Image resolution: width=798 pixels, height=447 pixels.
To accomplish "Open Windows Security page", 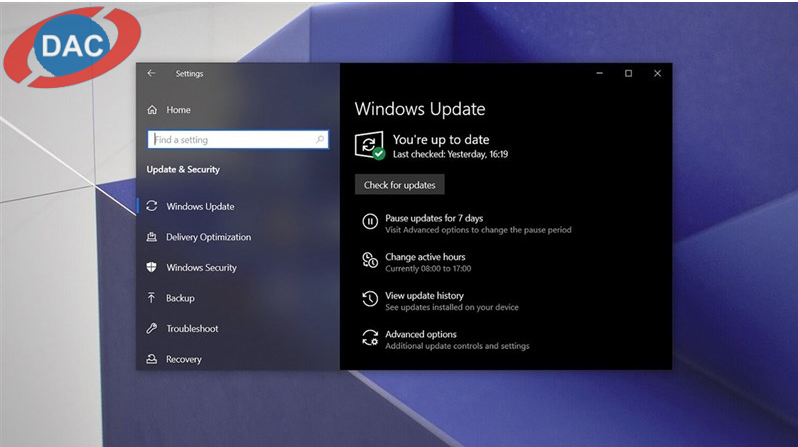I will click(x=202, y=267).
